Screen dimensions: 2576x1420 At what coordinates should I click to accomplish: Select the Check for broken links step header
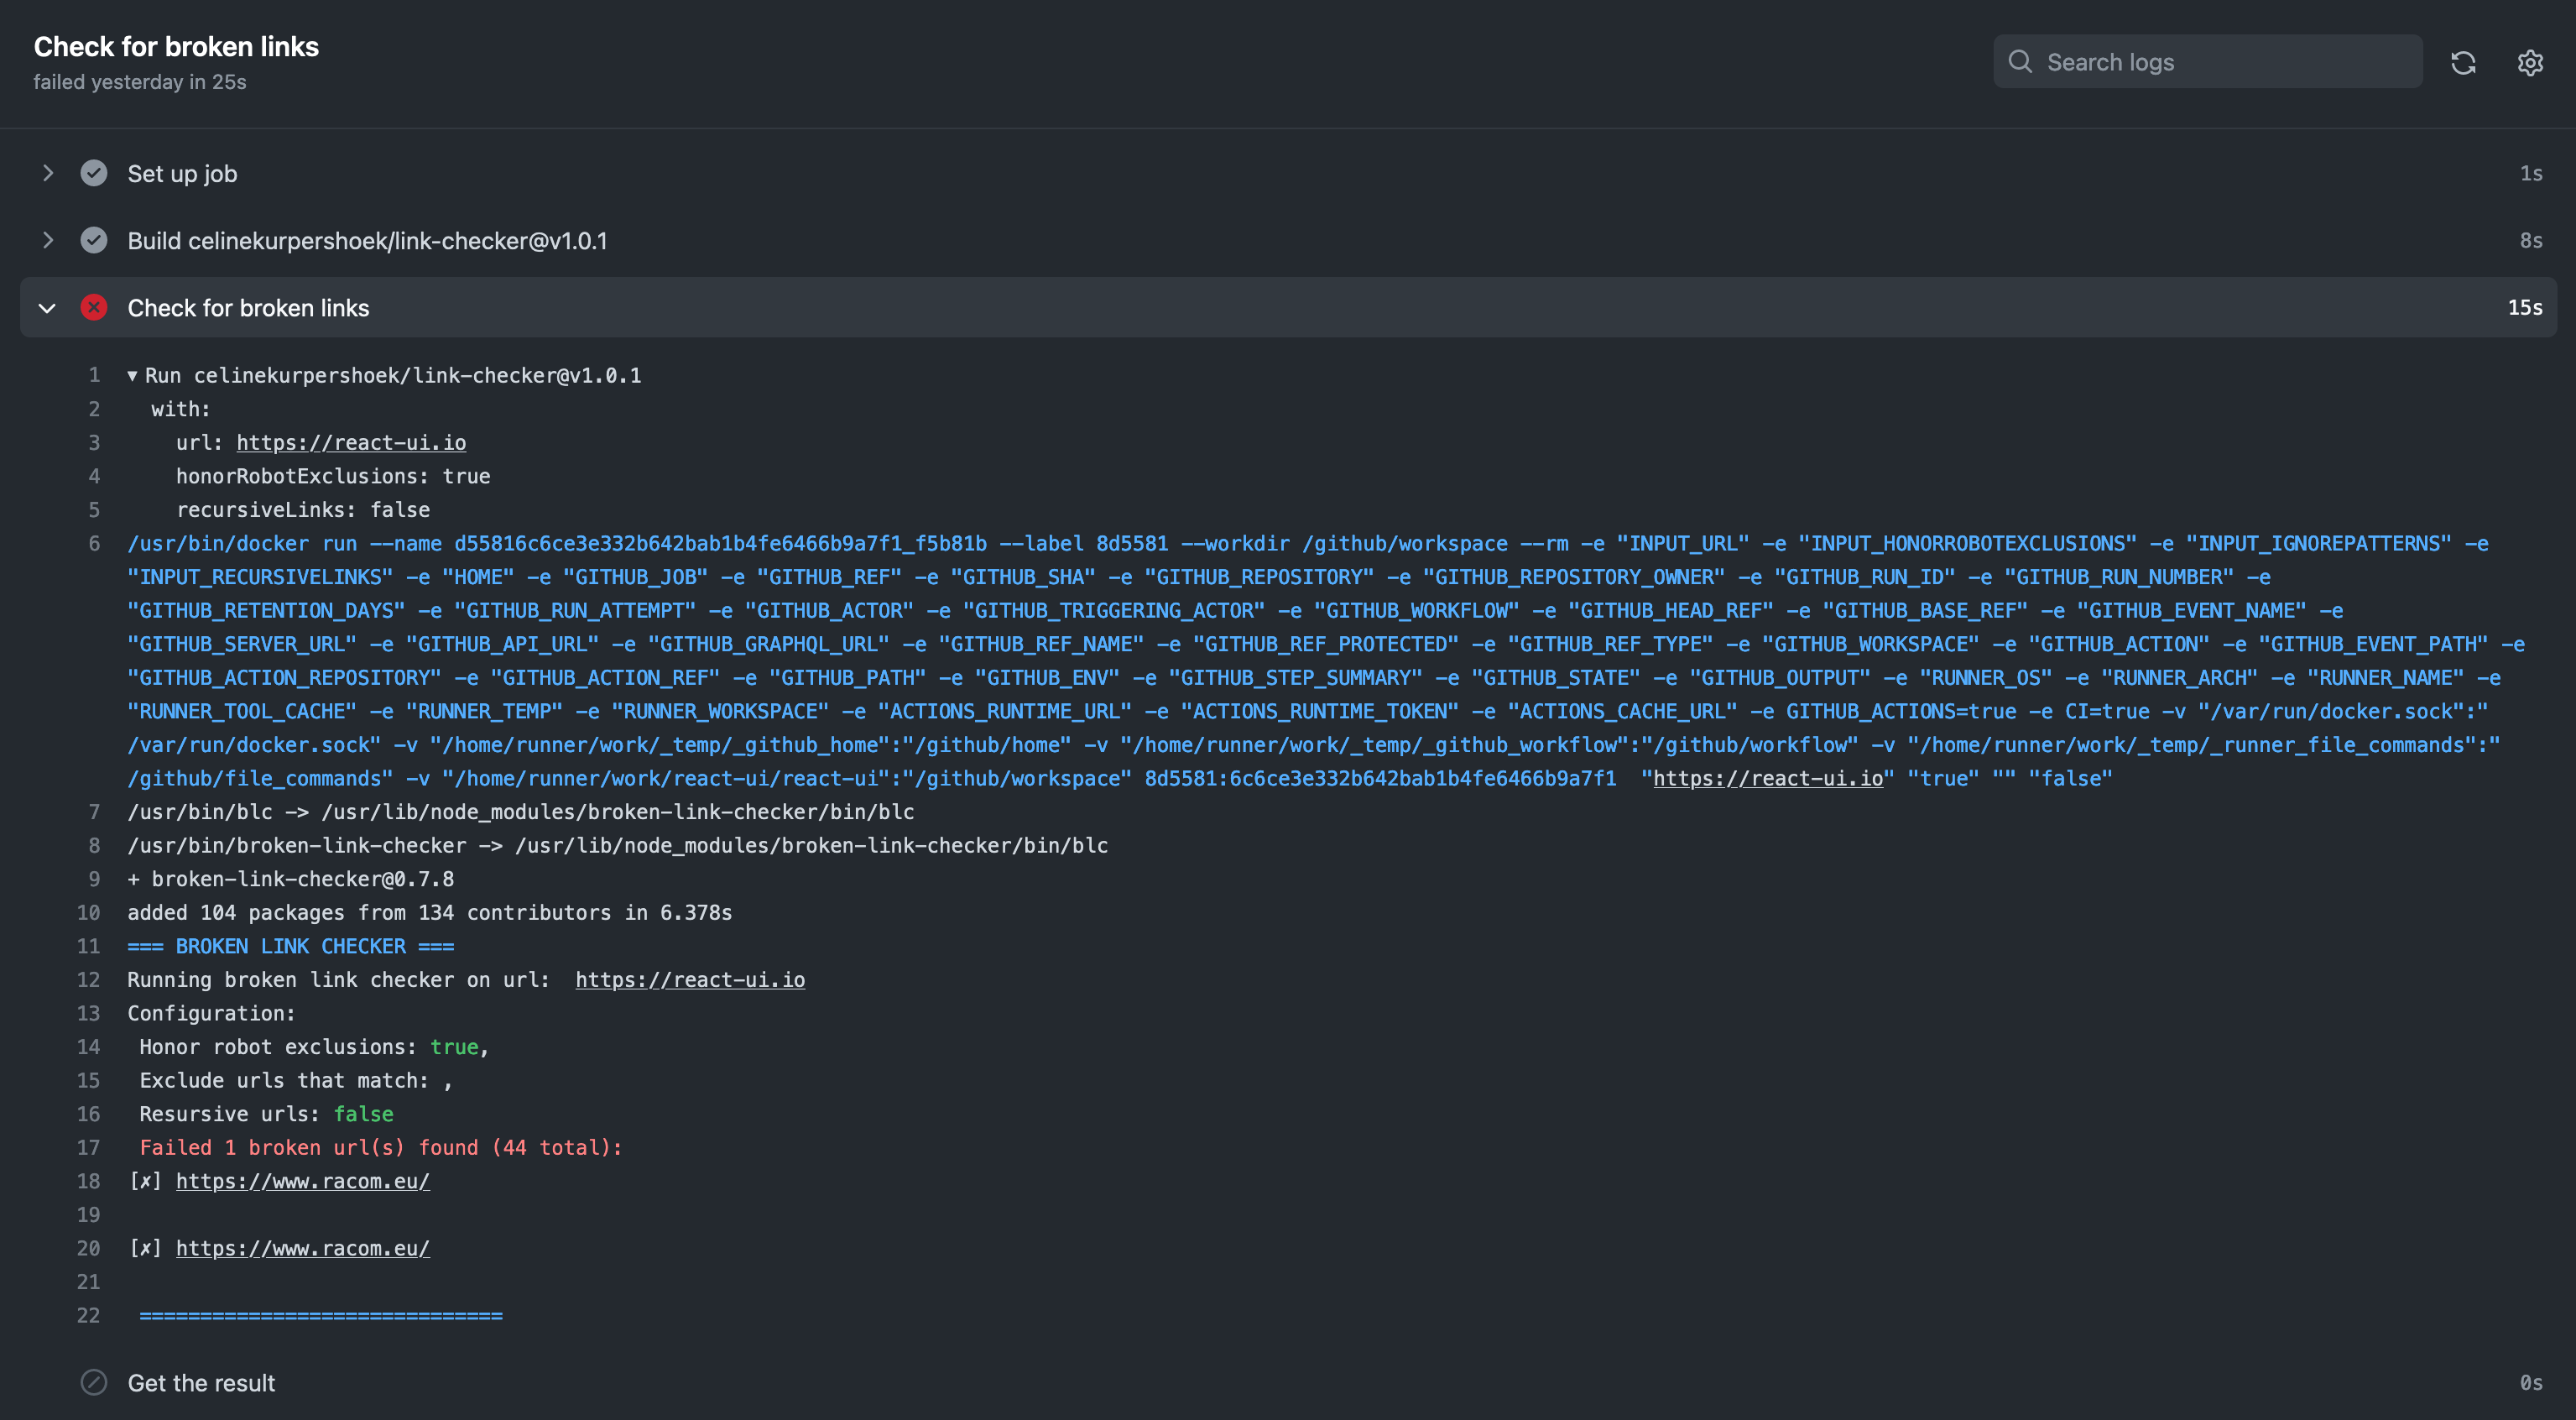point(248,307)
